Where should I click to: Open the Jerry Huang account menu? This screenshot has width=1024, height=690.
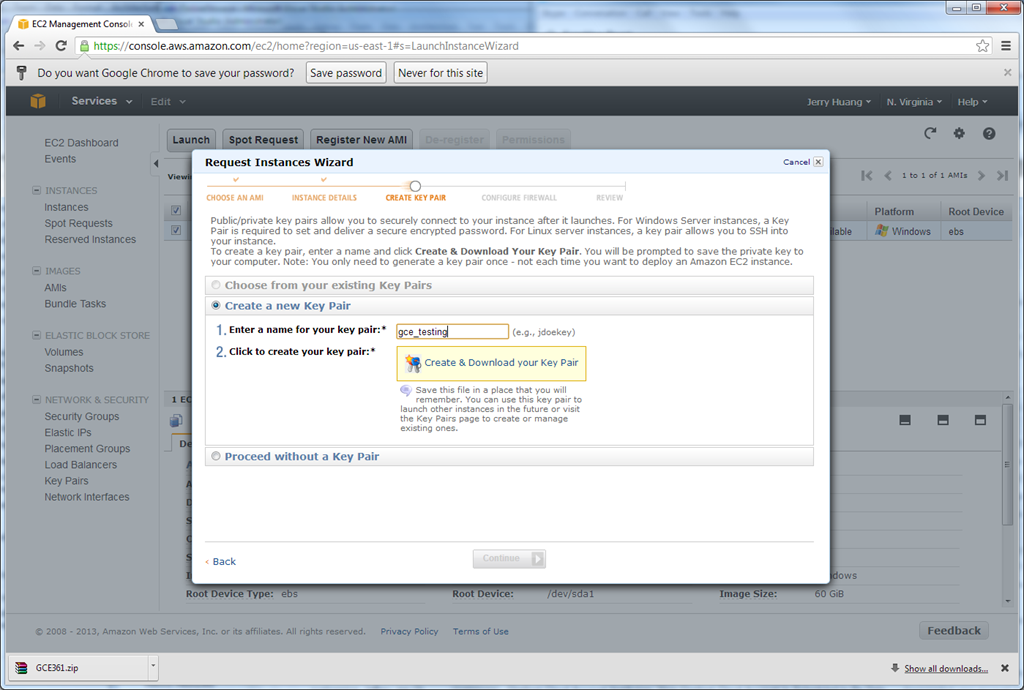[839, 102]
